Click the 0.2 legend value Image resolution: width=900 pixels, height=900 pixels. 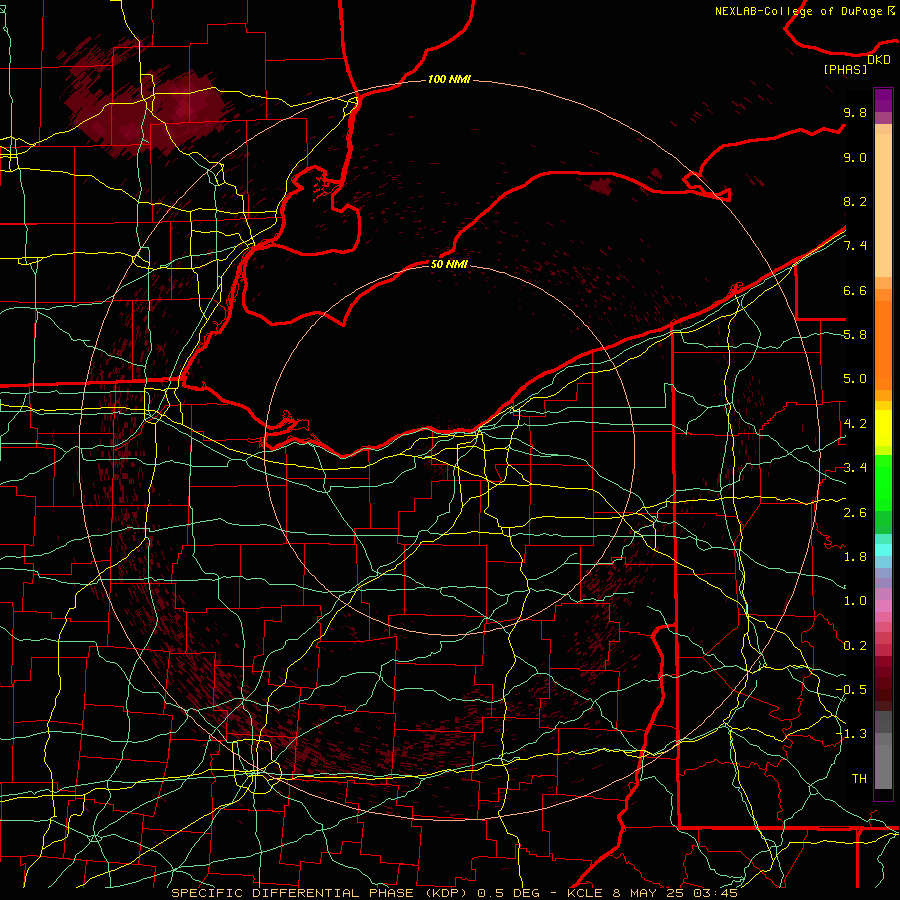point(855,646)
